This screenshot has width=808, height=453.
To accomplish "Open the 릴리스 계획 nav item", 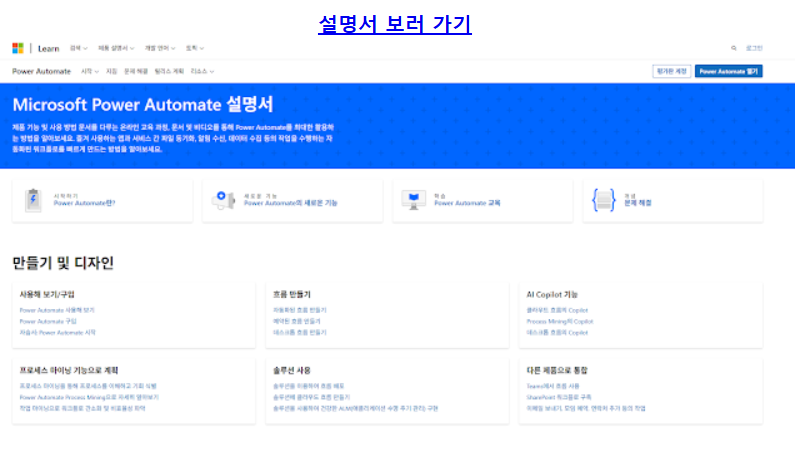I will point(169,71).
